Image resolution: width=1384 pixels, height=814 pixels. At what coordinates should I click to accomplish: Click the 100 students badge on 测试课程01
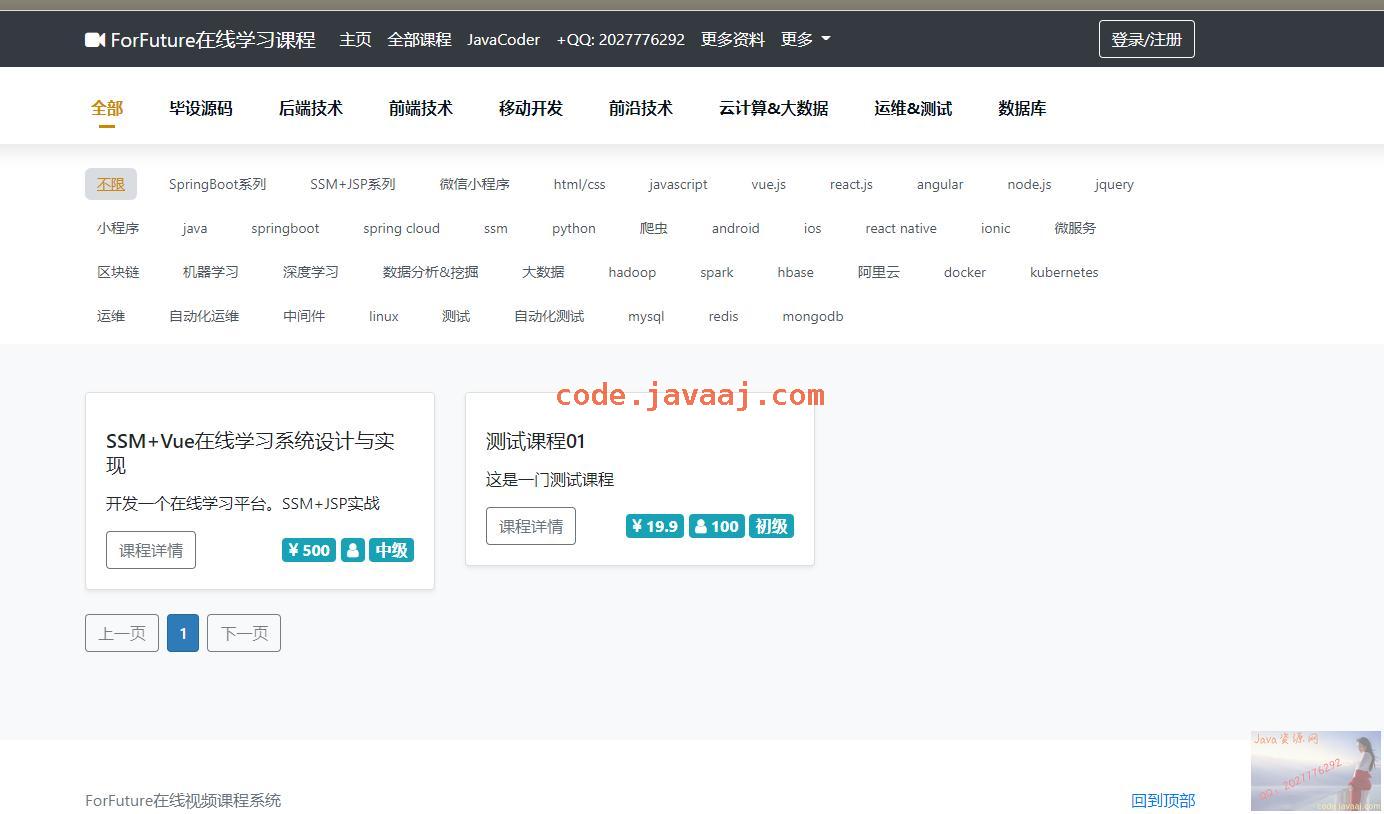(716, 526)
